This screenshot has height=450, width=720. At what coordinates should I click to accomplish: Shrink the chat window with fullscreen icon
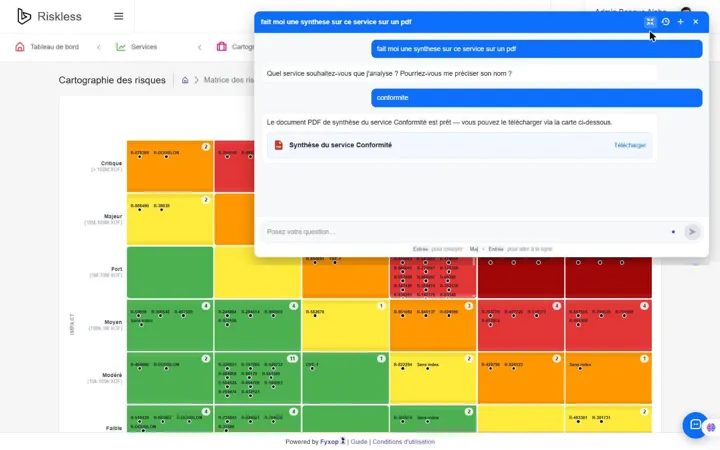coord(650,22)
